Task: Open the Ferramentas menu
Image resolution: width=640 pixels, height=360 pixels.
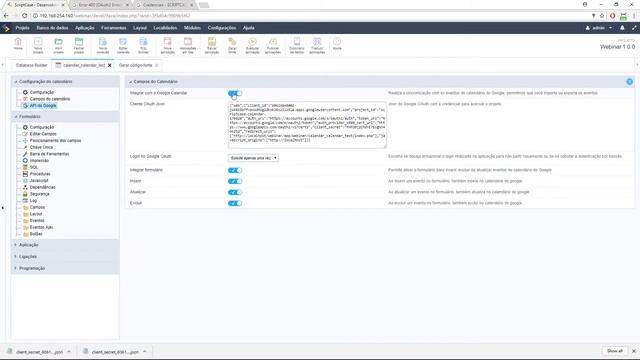Action: pyautogui.click(x=113, y=28)
